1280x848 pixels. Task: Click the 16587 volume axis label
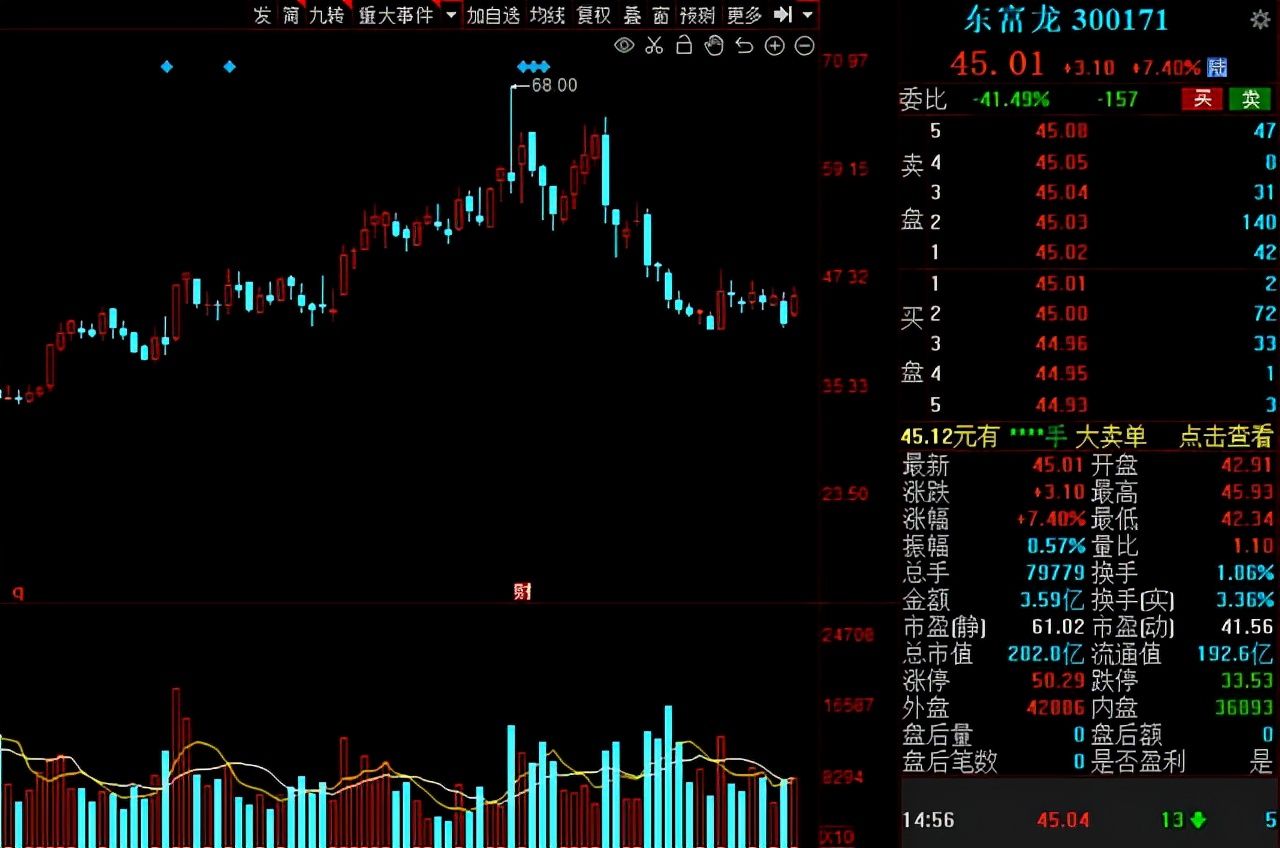(848, 705)
